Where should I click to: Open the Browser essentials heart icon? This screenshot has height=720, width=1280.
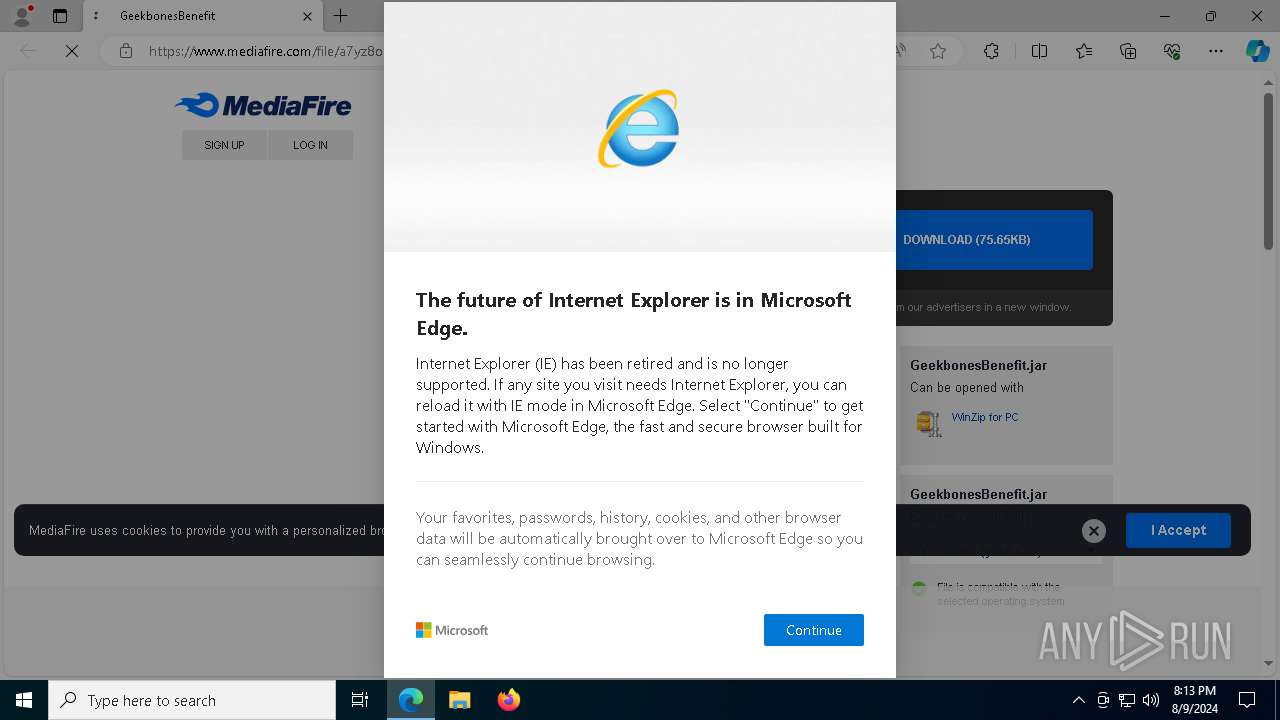point(1172,51)
